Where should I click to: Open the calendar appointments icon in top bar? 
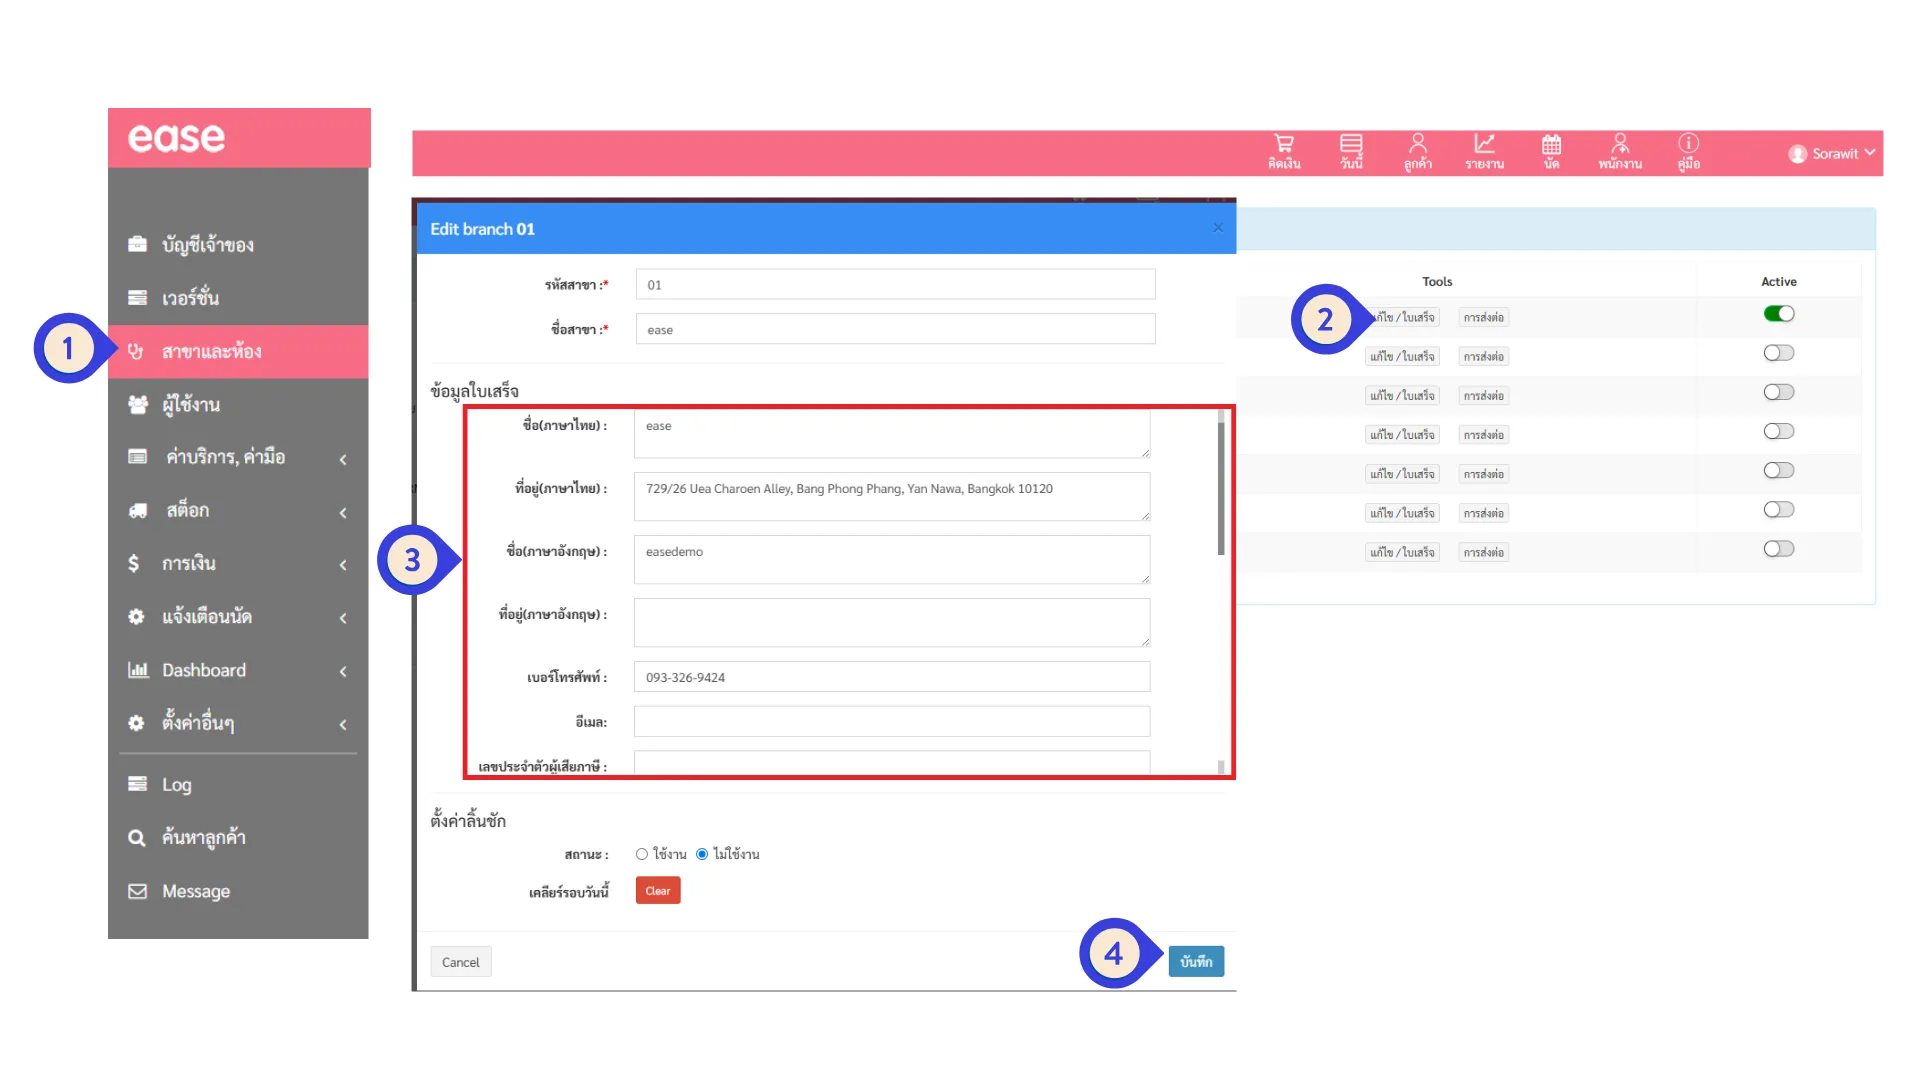pos(1551,145)
